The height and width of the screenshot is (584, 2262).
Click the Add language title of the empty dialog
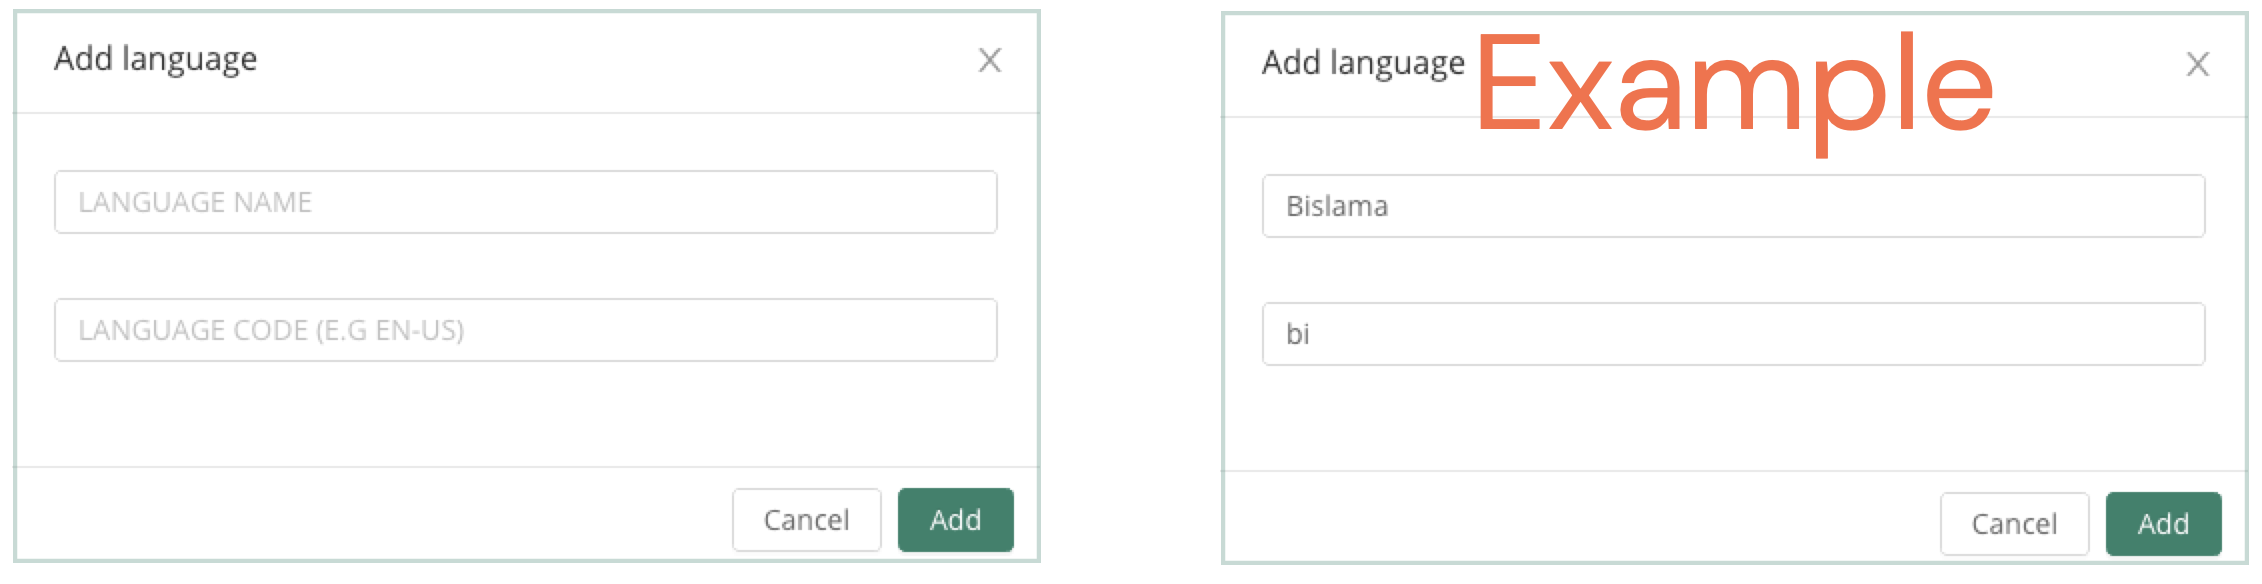(155, 59)
